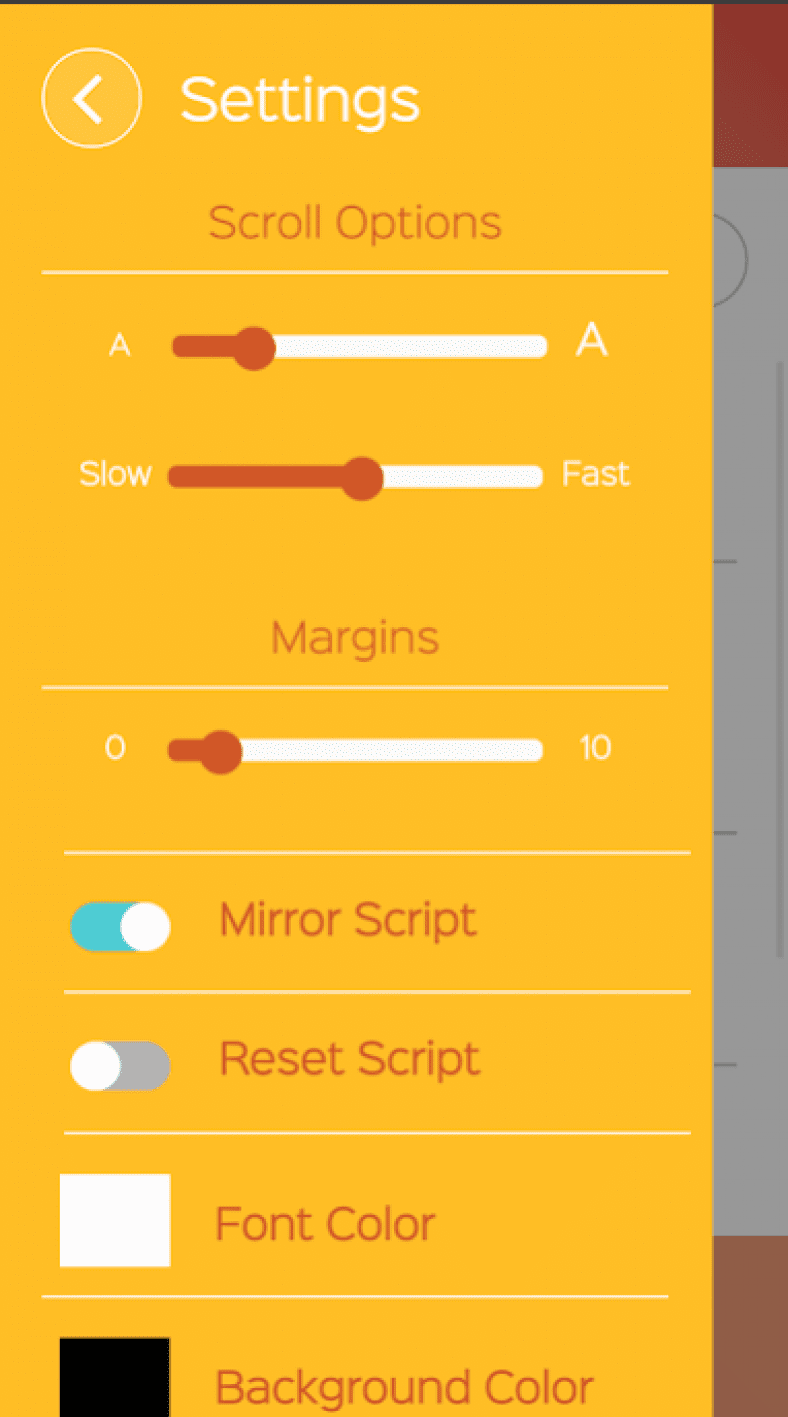The image size is (788, 1417).
Task: Click the Fast speed label
Action: point(596,474)
